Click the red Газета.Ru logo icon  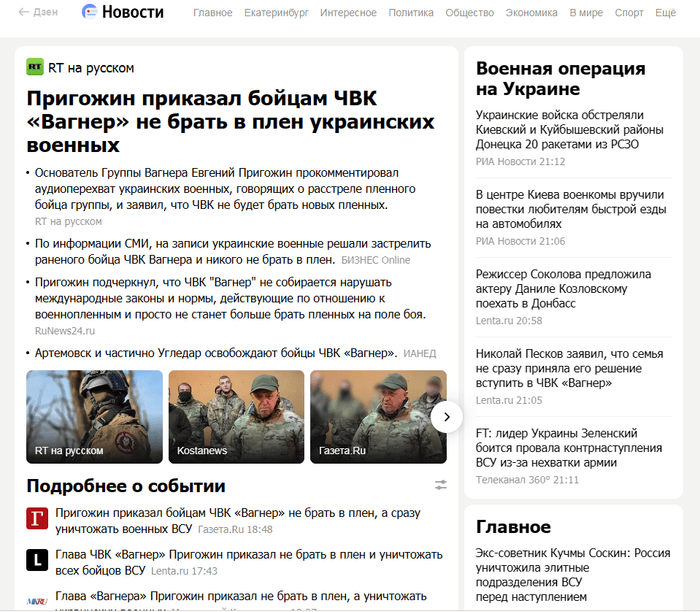37,519
